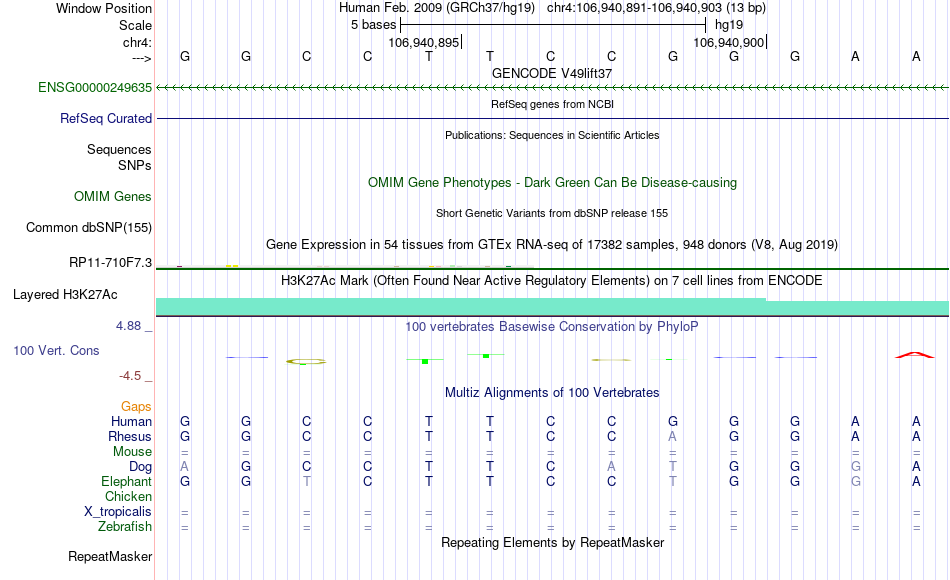
Task: Open the RefSeq Curated track label
Action: (105, 119)
